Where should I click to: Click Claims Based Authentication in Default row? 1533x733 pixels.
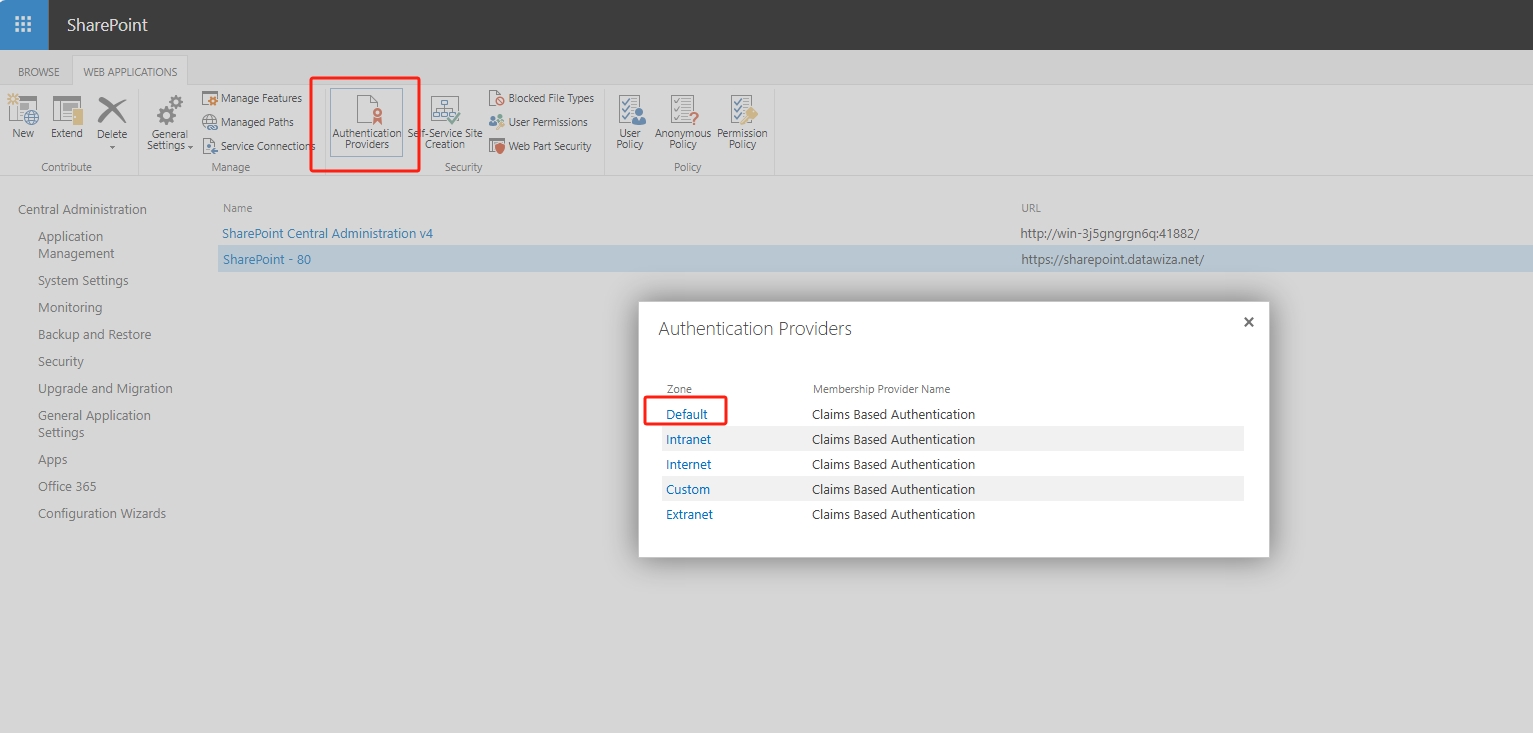point(893,414)
